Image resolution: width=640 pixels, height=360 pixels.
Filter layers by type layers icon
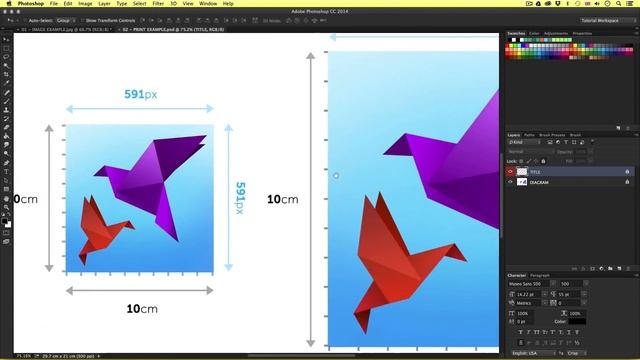[x=566, y=142]
